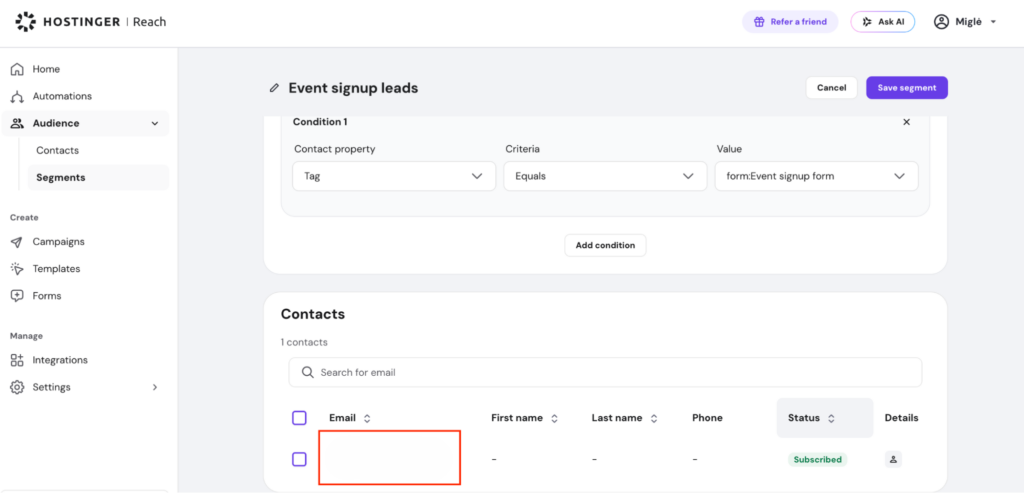The width and height of the screenshot is (1024, 493).
Task: Click the Automations icon in sidebar
Action: pos(18,97)
